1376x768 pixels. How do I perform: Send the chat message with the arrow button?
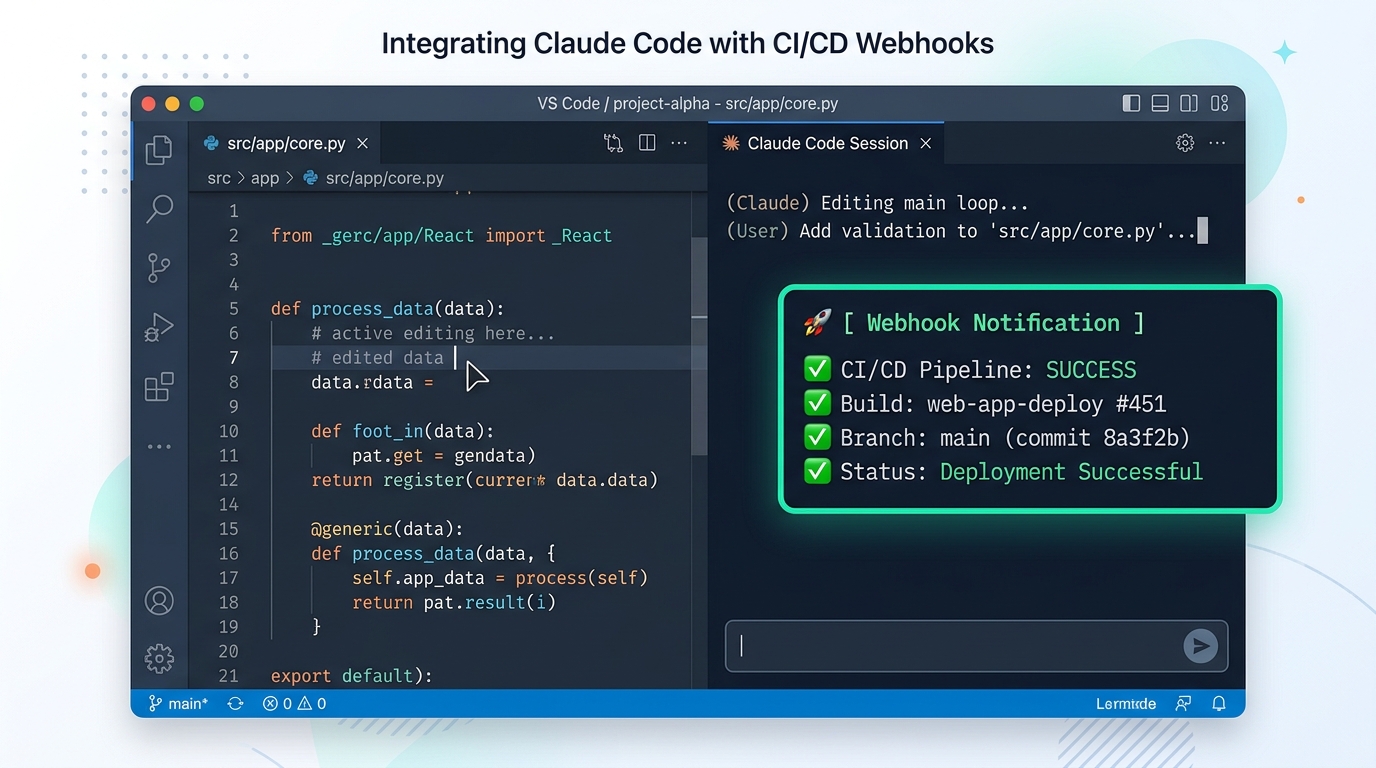pyautogui.click(x=1200, y=646)
